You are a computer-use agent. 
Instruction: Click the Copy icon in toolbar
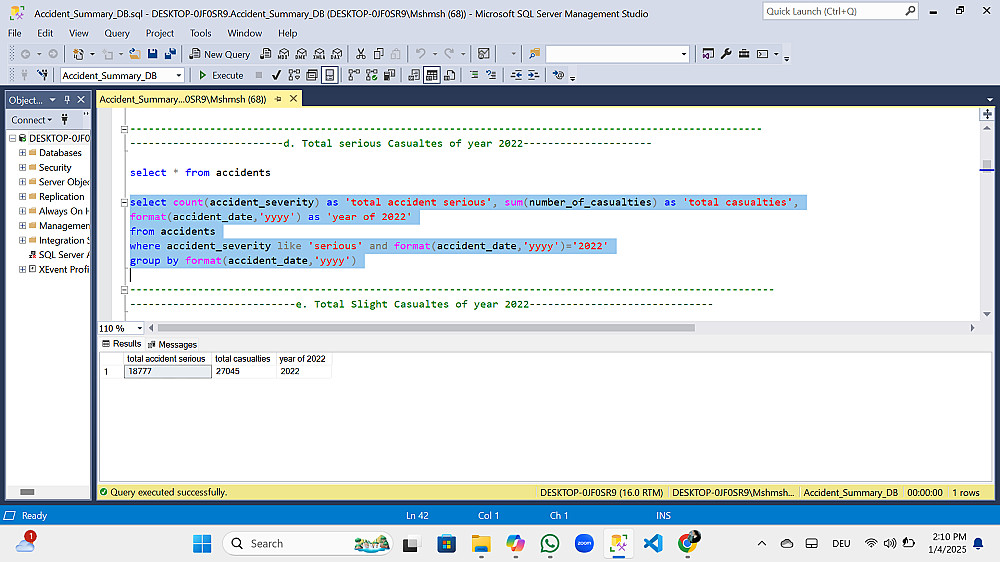click(x=378, y=54)
